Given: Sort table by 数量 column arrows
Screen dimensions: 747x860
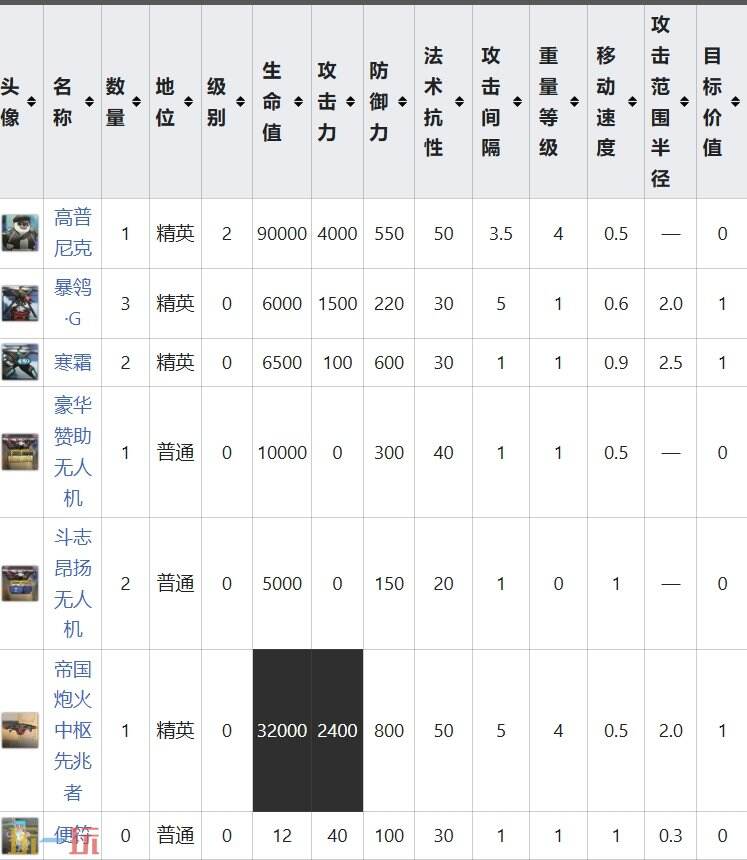Looking at the screenshot, I should 137,101.
